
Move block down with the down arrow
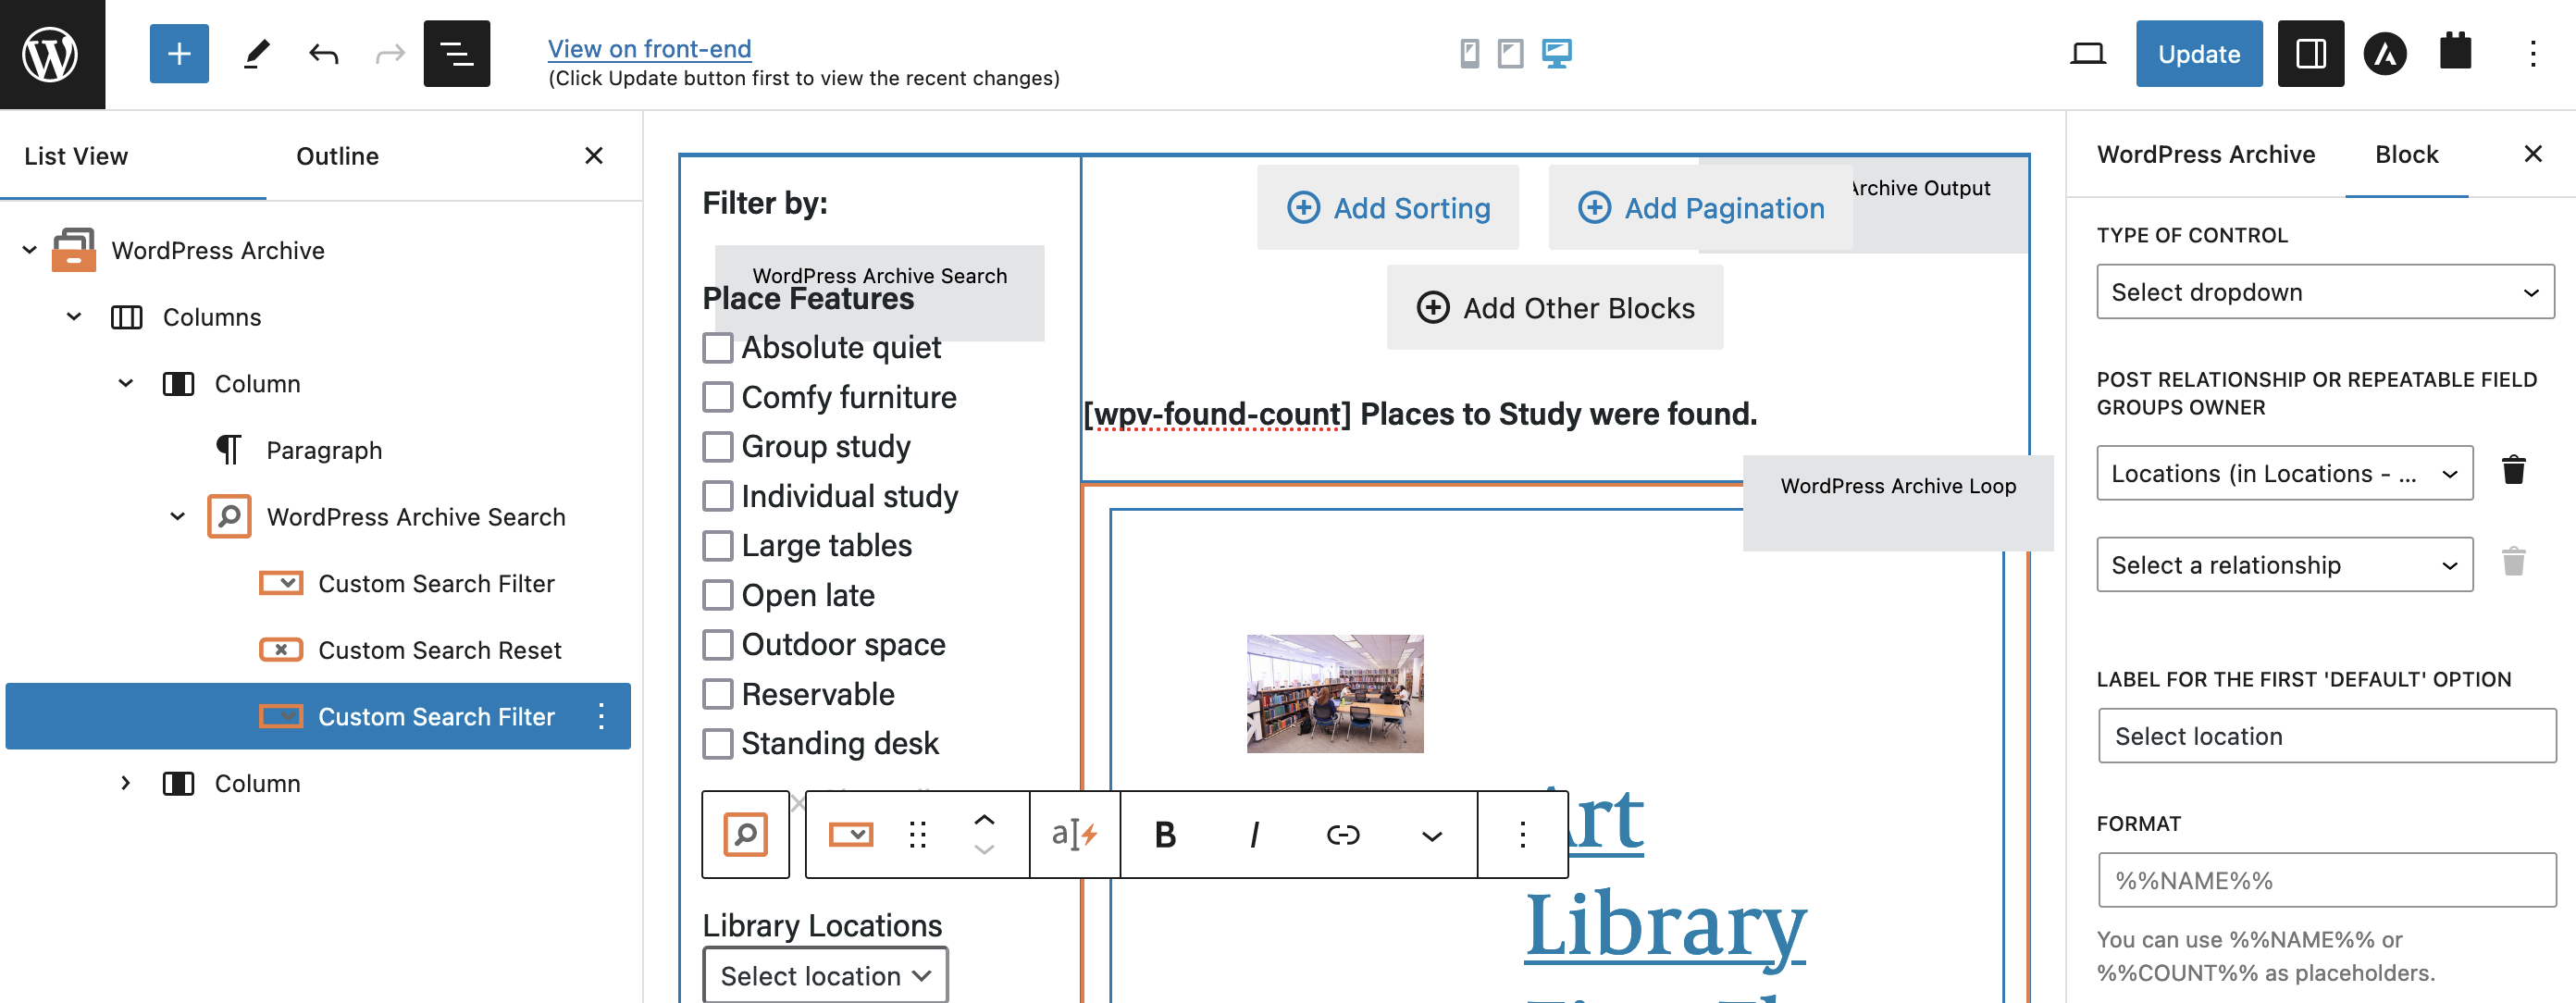click(x=984, y=850)
